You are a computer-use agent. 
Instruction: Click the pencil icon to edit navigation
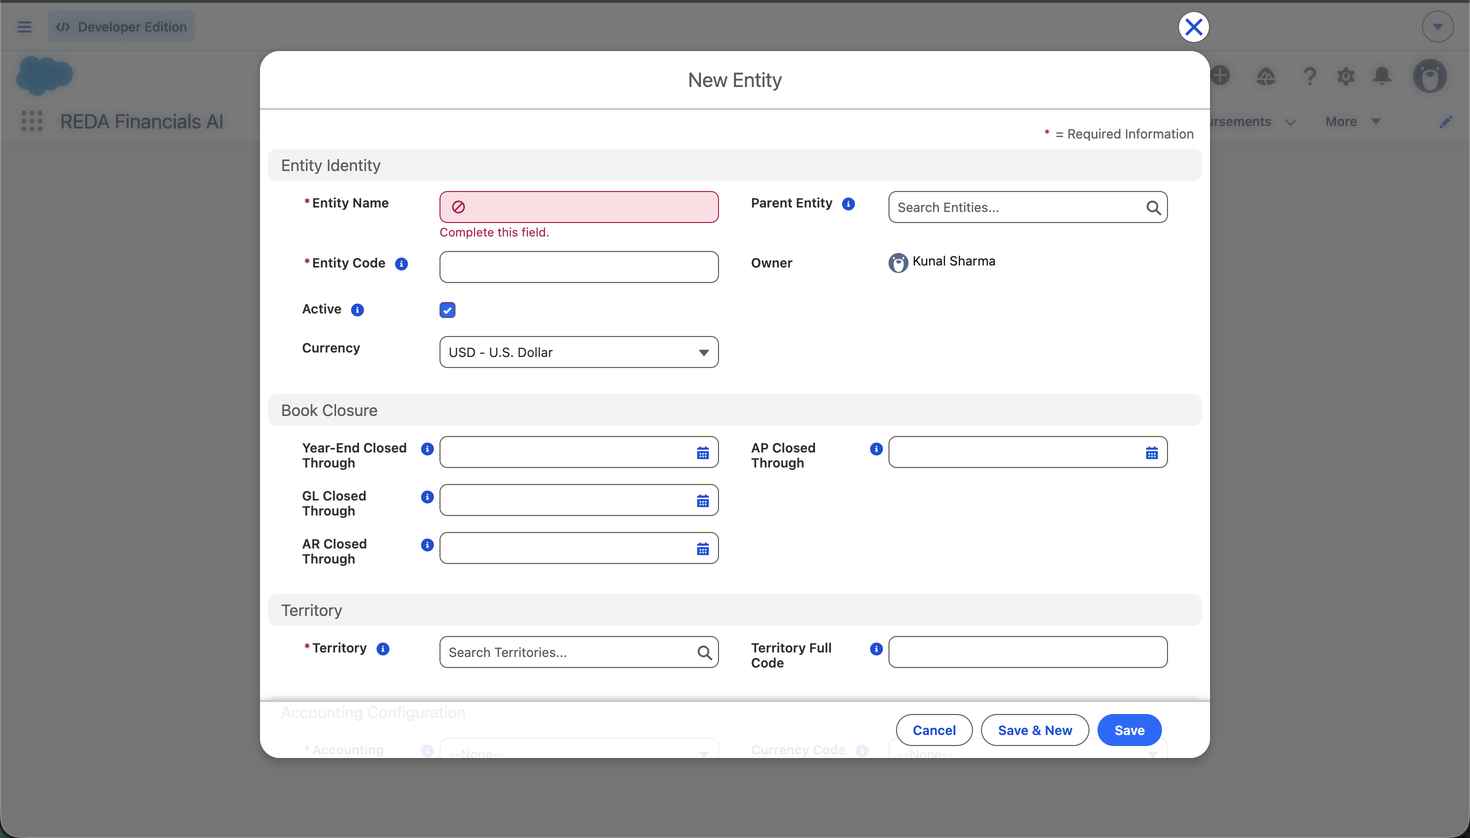click(1446, 122)
